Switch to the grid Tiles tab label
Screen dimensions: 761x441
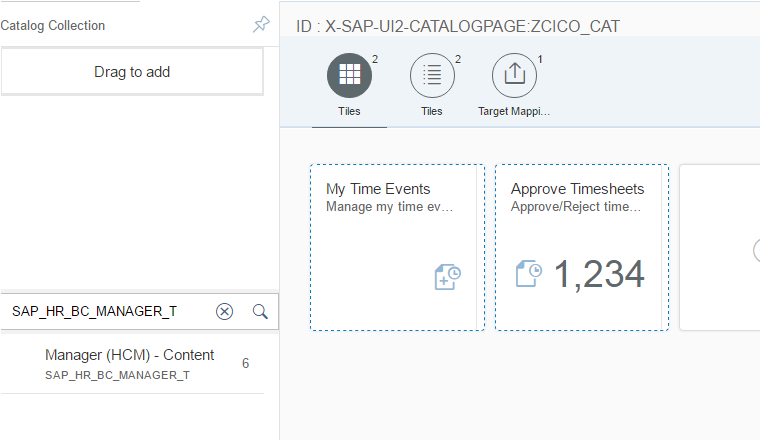click(349, 111)
